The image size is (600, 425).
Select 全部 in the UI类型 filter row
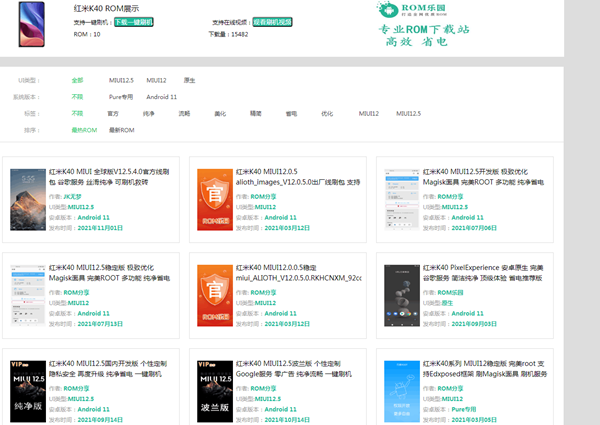tap(77, 80)
